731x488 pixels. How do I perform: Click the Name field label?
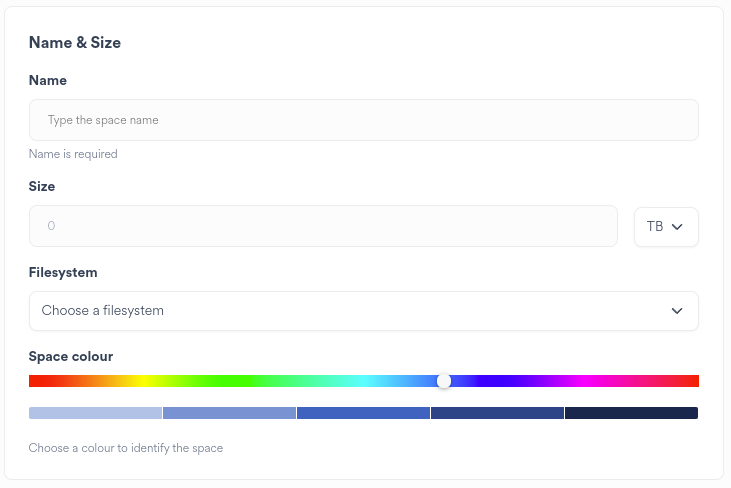[x=48, y=80]
